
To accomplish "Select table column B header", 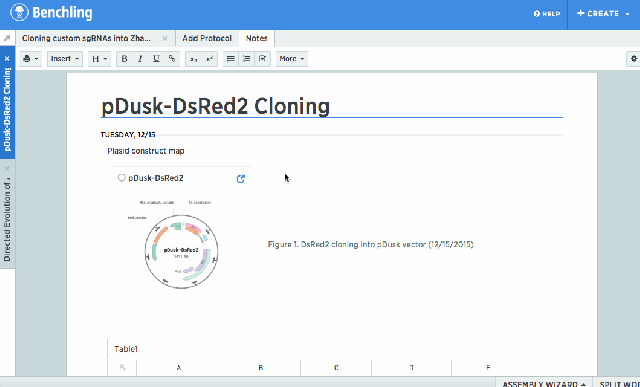I will [x=260, y=367].
